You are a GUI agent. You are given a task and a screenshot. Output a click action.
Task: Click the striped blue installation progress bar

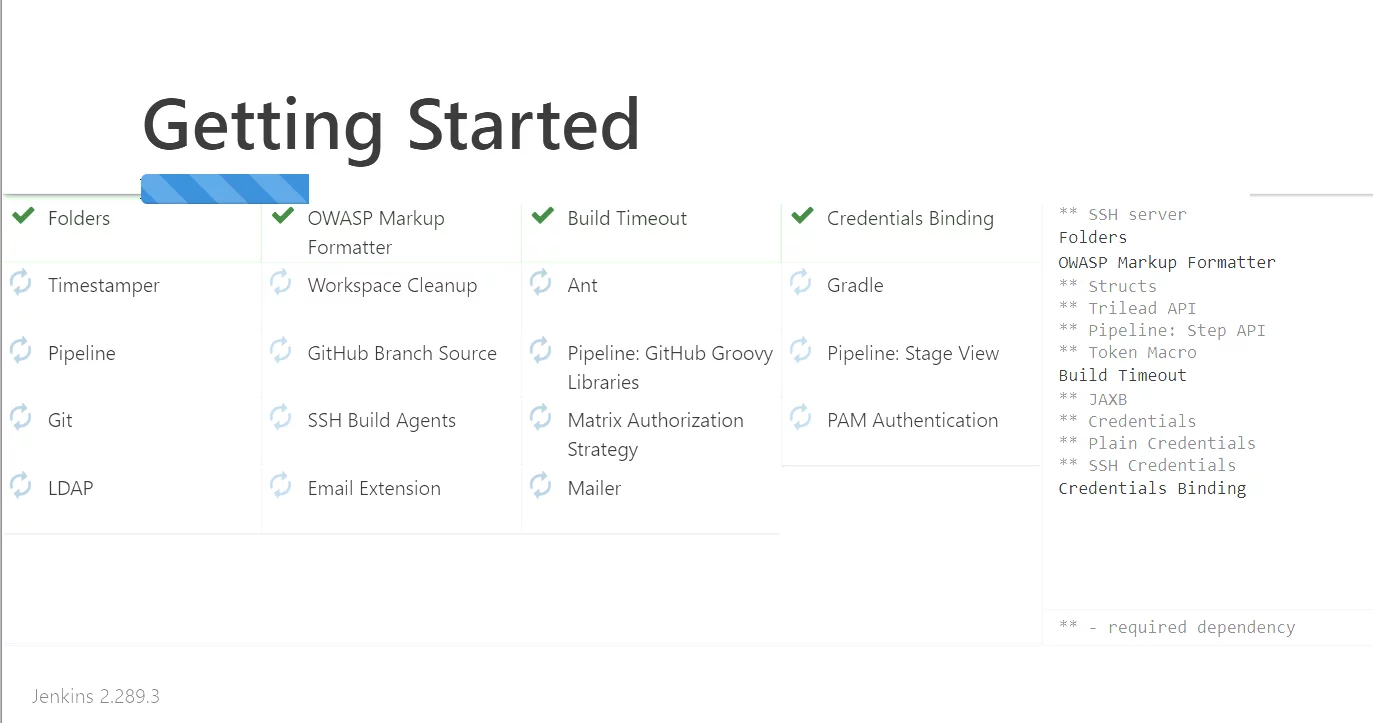tap(225, 189)
